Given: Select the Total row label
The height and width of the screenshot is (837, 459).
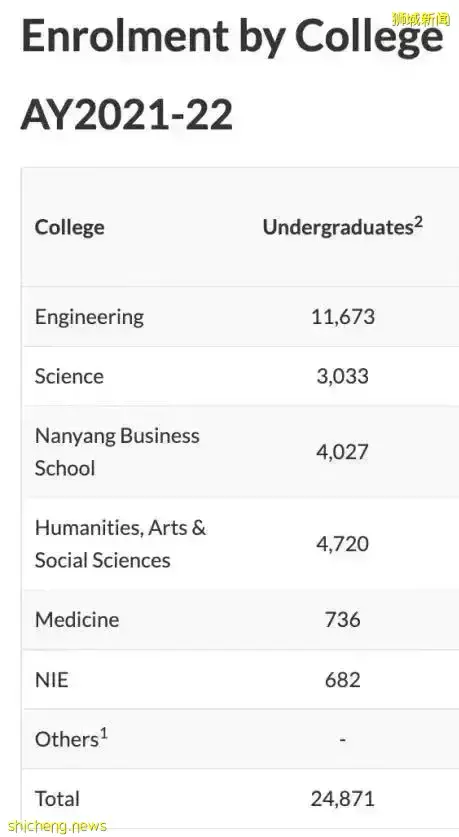Looking at the screenshot, I should point(57,799).
